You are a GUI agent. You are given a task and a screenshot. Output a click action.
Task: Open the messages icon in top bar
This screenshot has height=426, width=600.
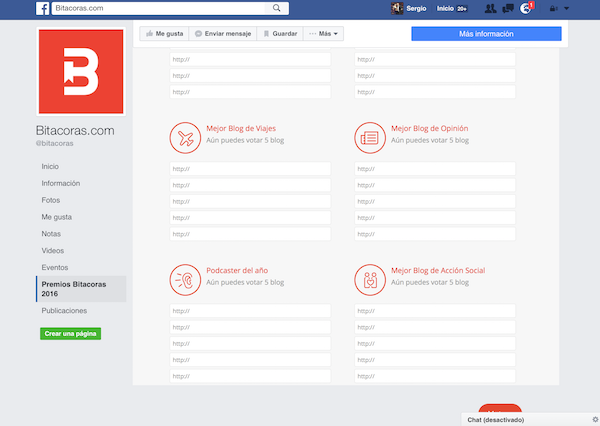click(508, 9)
